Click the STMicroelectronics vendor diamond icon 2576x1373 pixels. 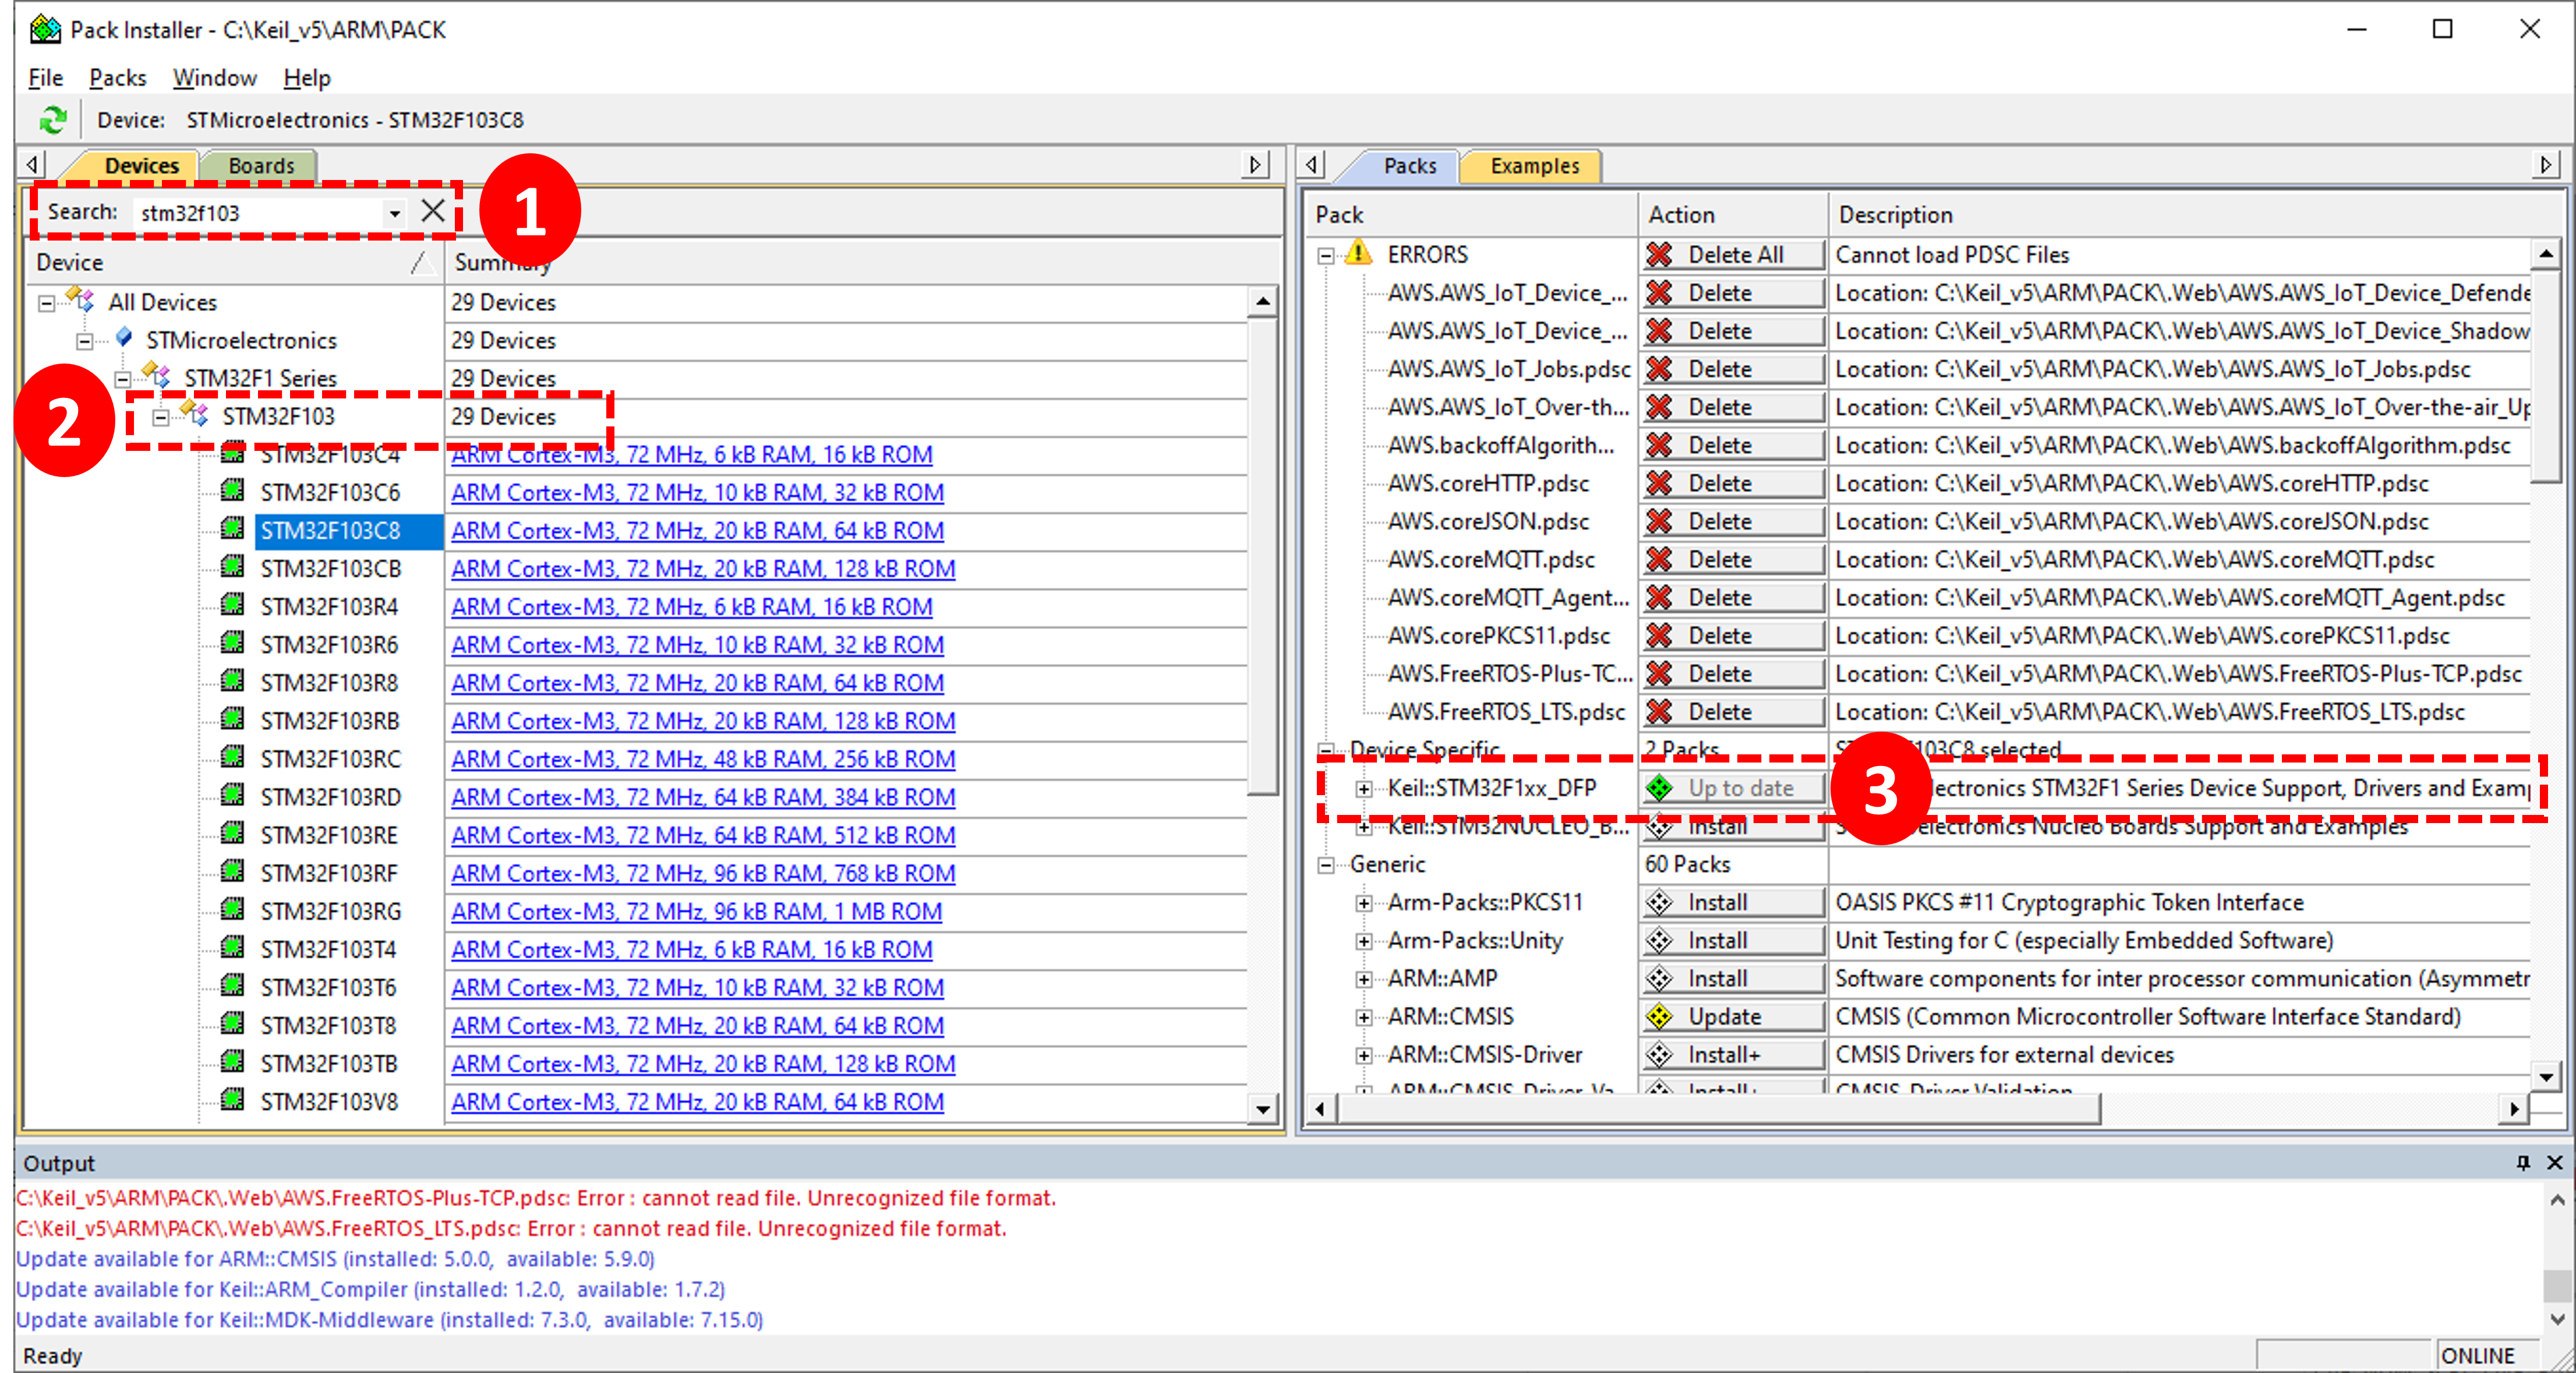click(124, 338)
